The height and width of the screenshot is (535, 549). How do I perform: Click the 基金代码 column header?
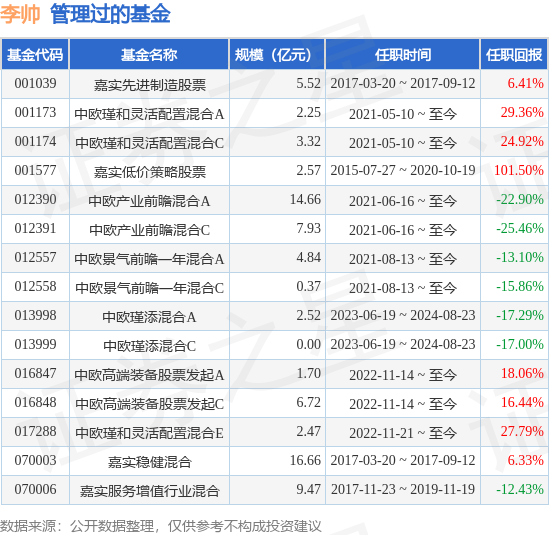[35, 55]
